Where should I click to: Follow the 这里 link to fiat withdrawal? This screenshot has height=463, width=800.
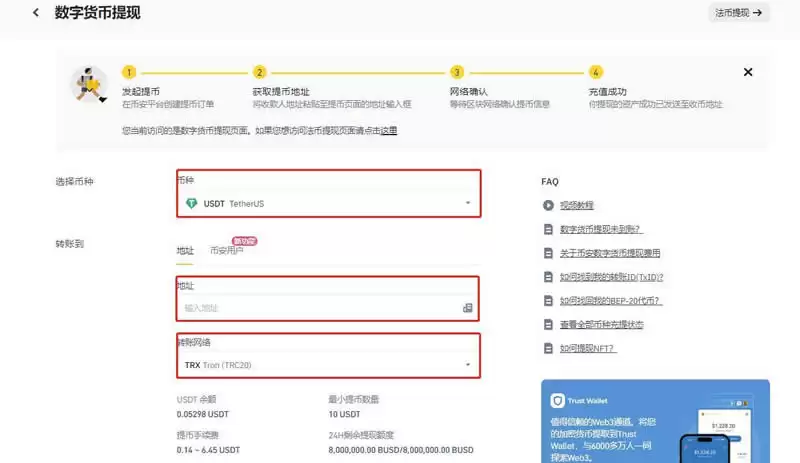tap(388, 130)
